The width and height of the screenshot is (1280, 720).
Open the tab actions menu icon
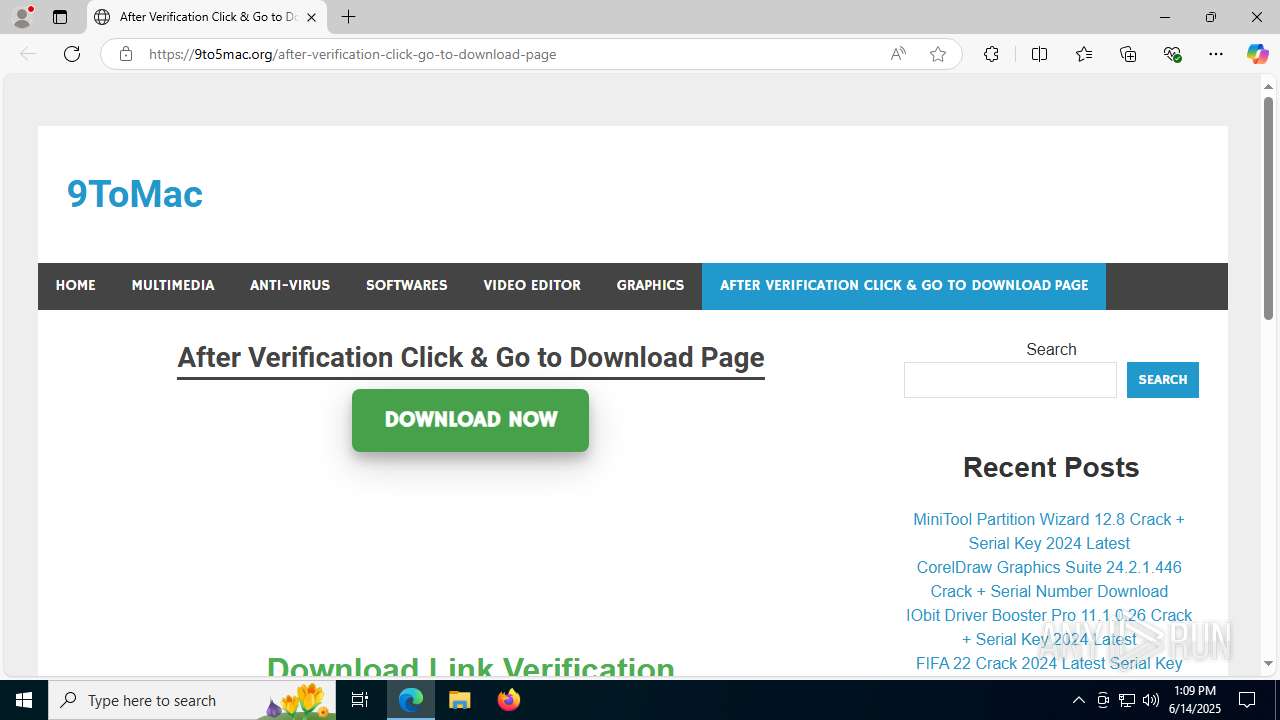pos(60,17)
